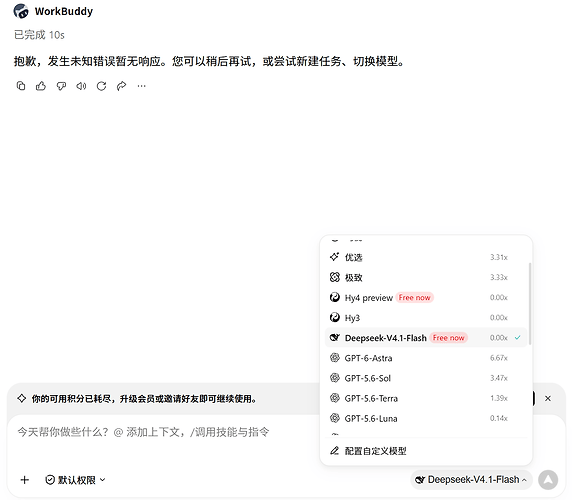Regenerate the response with retry icon
This screenshot has width=572, height=500.
coord(101,86)
